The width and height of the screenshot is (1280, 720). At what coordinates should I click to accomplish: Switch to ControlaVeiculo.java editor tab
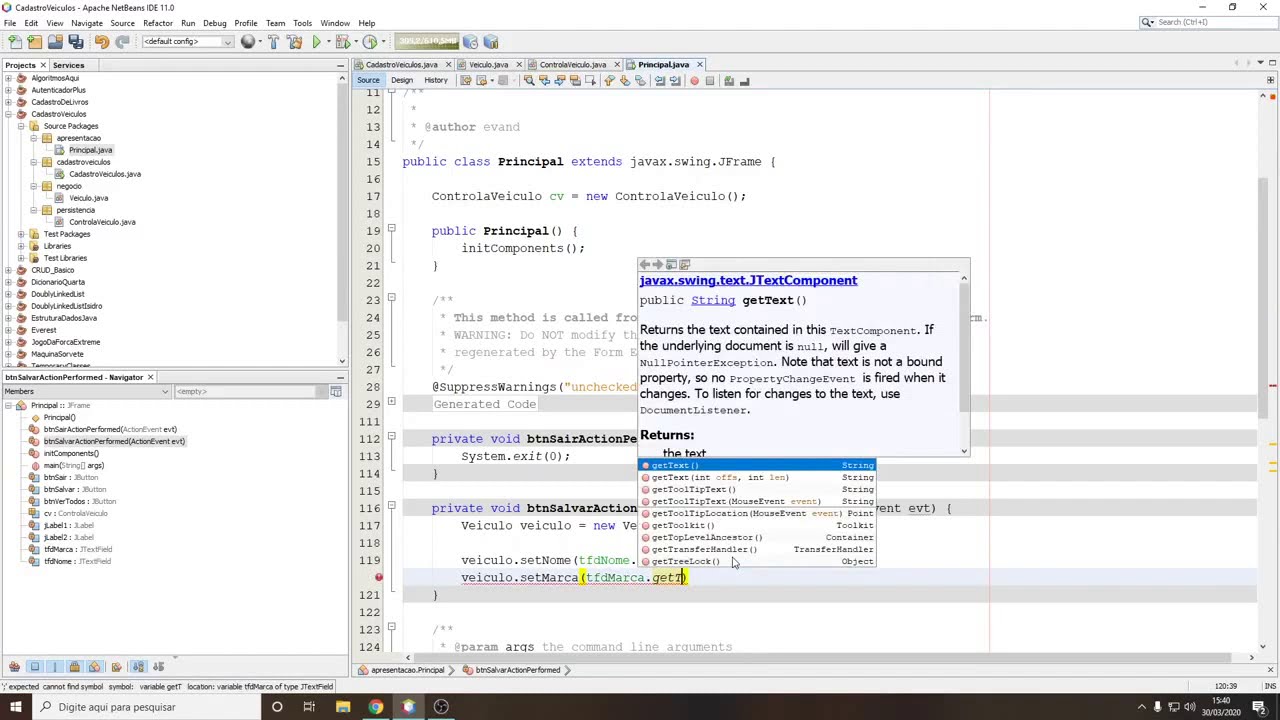point(573,65)
